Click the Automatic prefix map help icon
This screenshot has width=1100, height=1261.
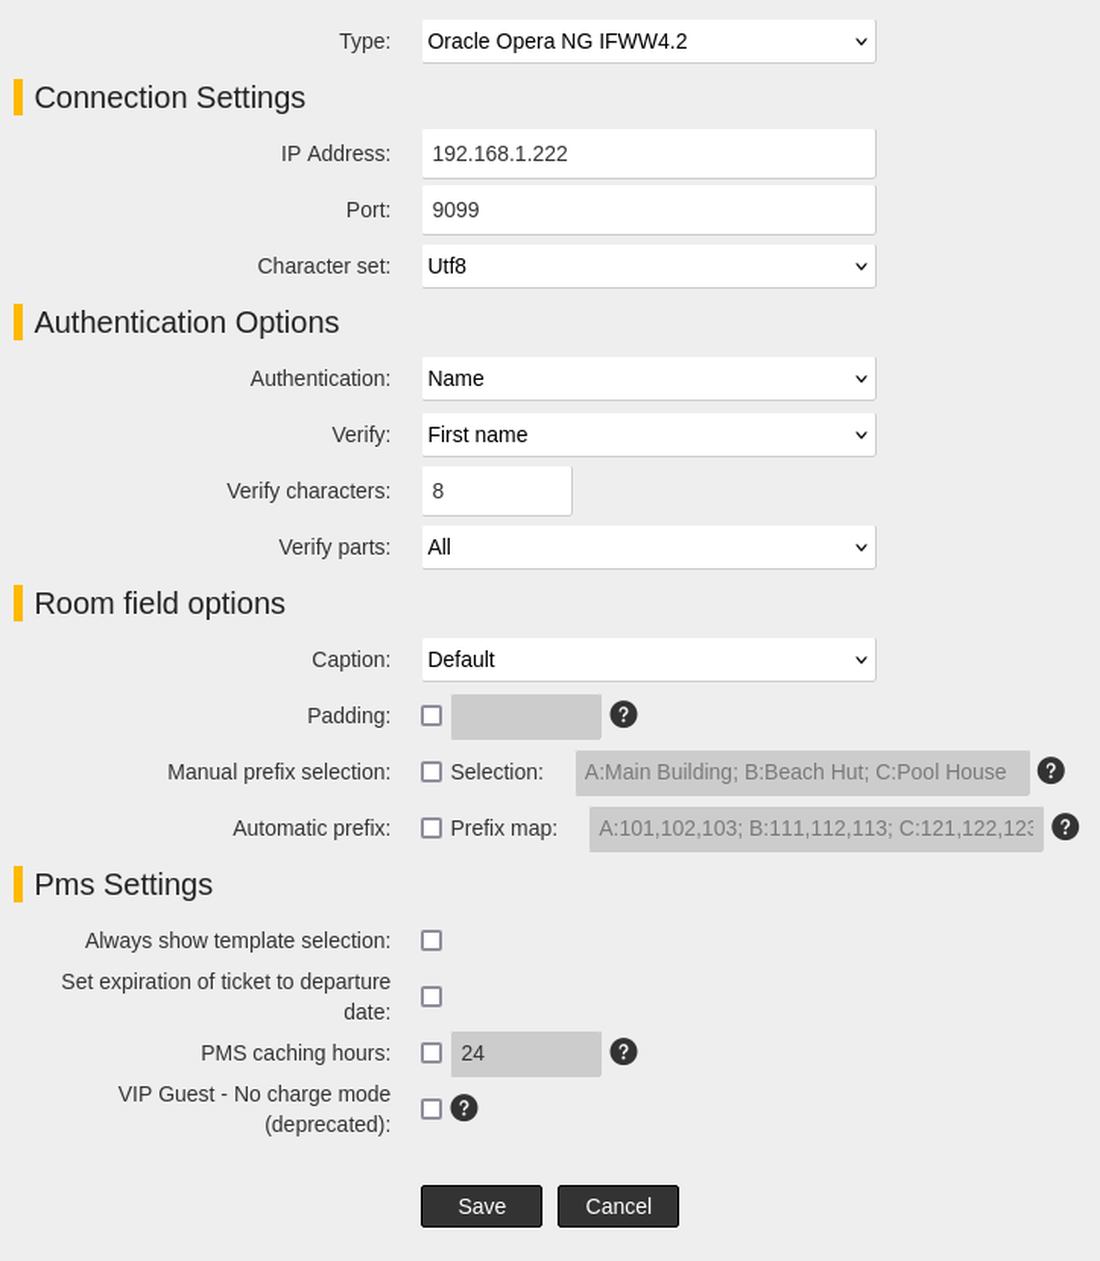(1065, 827)
